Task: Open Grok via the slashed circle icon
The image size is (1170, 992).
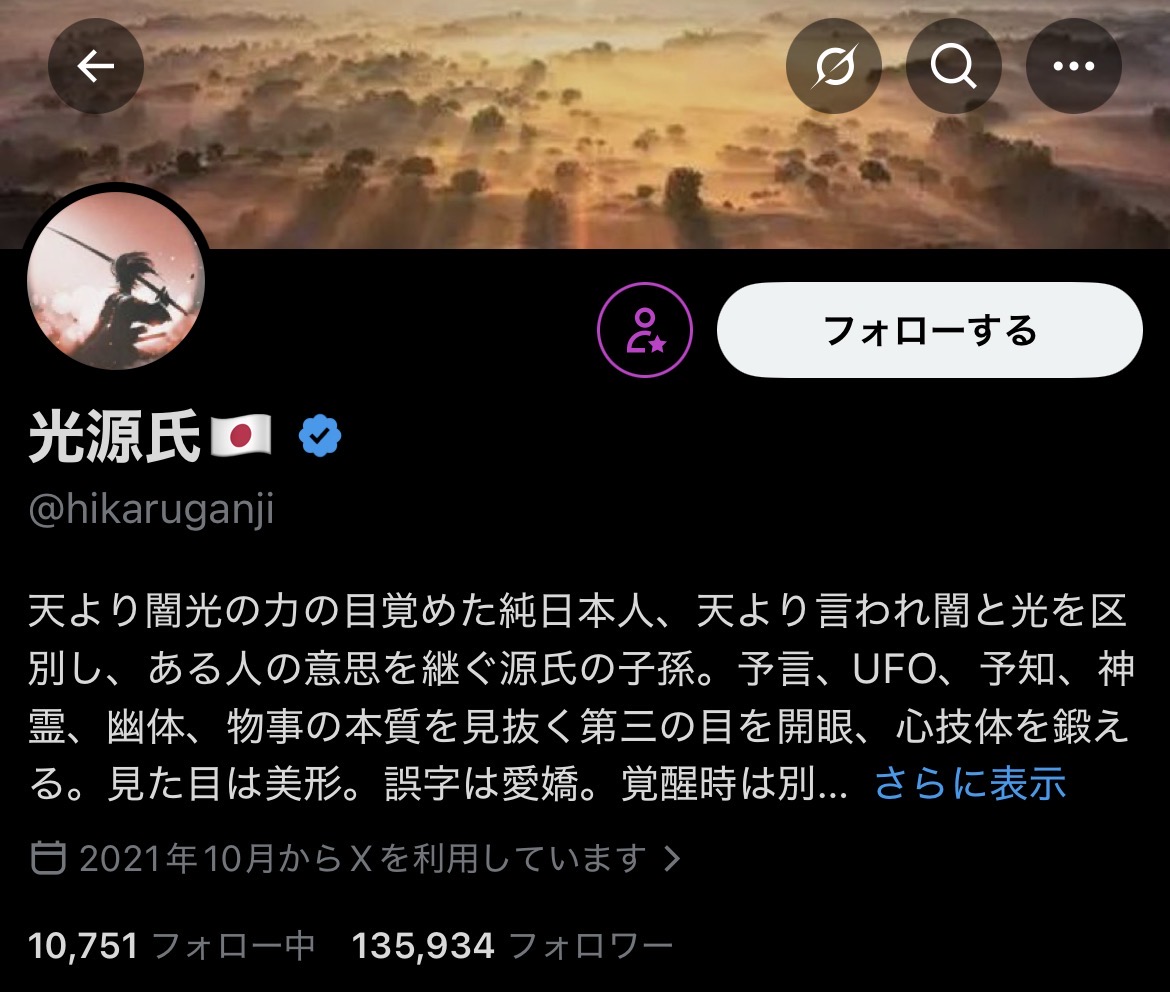Action: tap(833, 66)
